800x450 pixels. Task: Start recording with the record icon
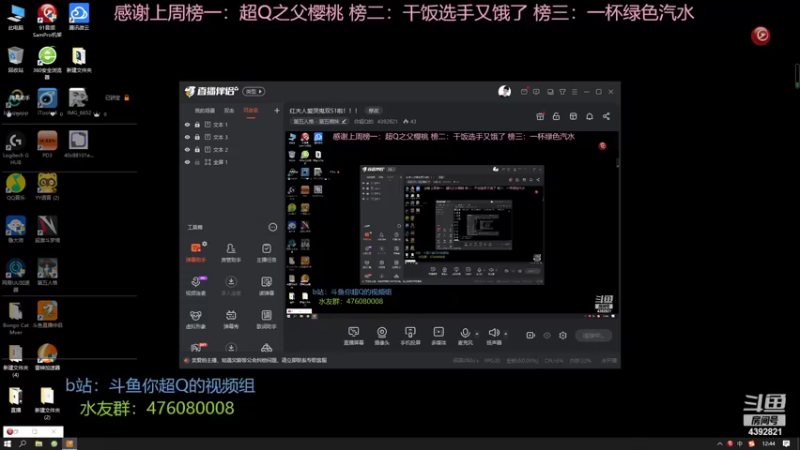(530, 335)
